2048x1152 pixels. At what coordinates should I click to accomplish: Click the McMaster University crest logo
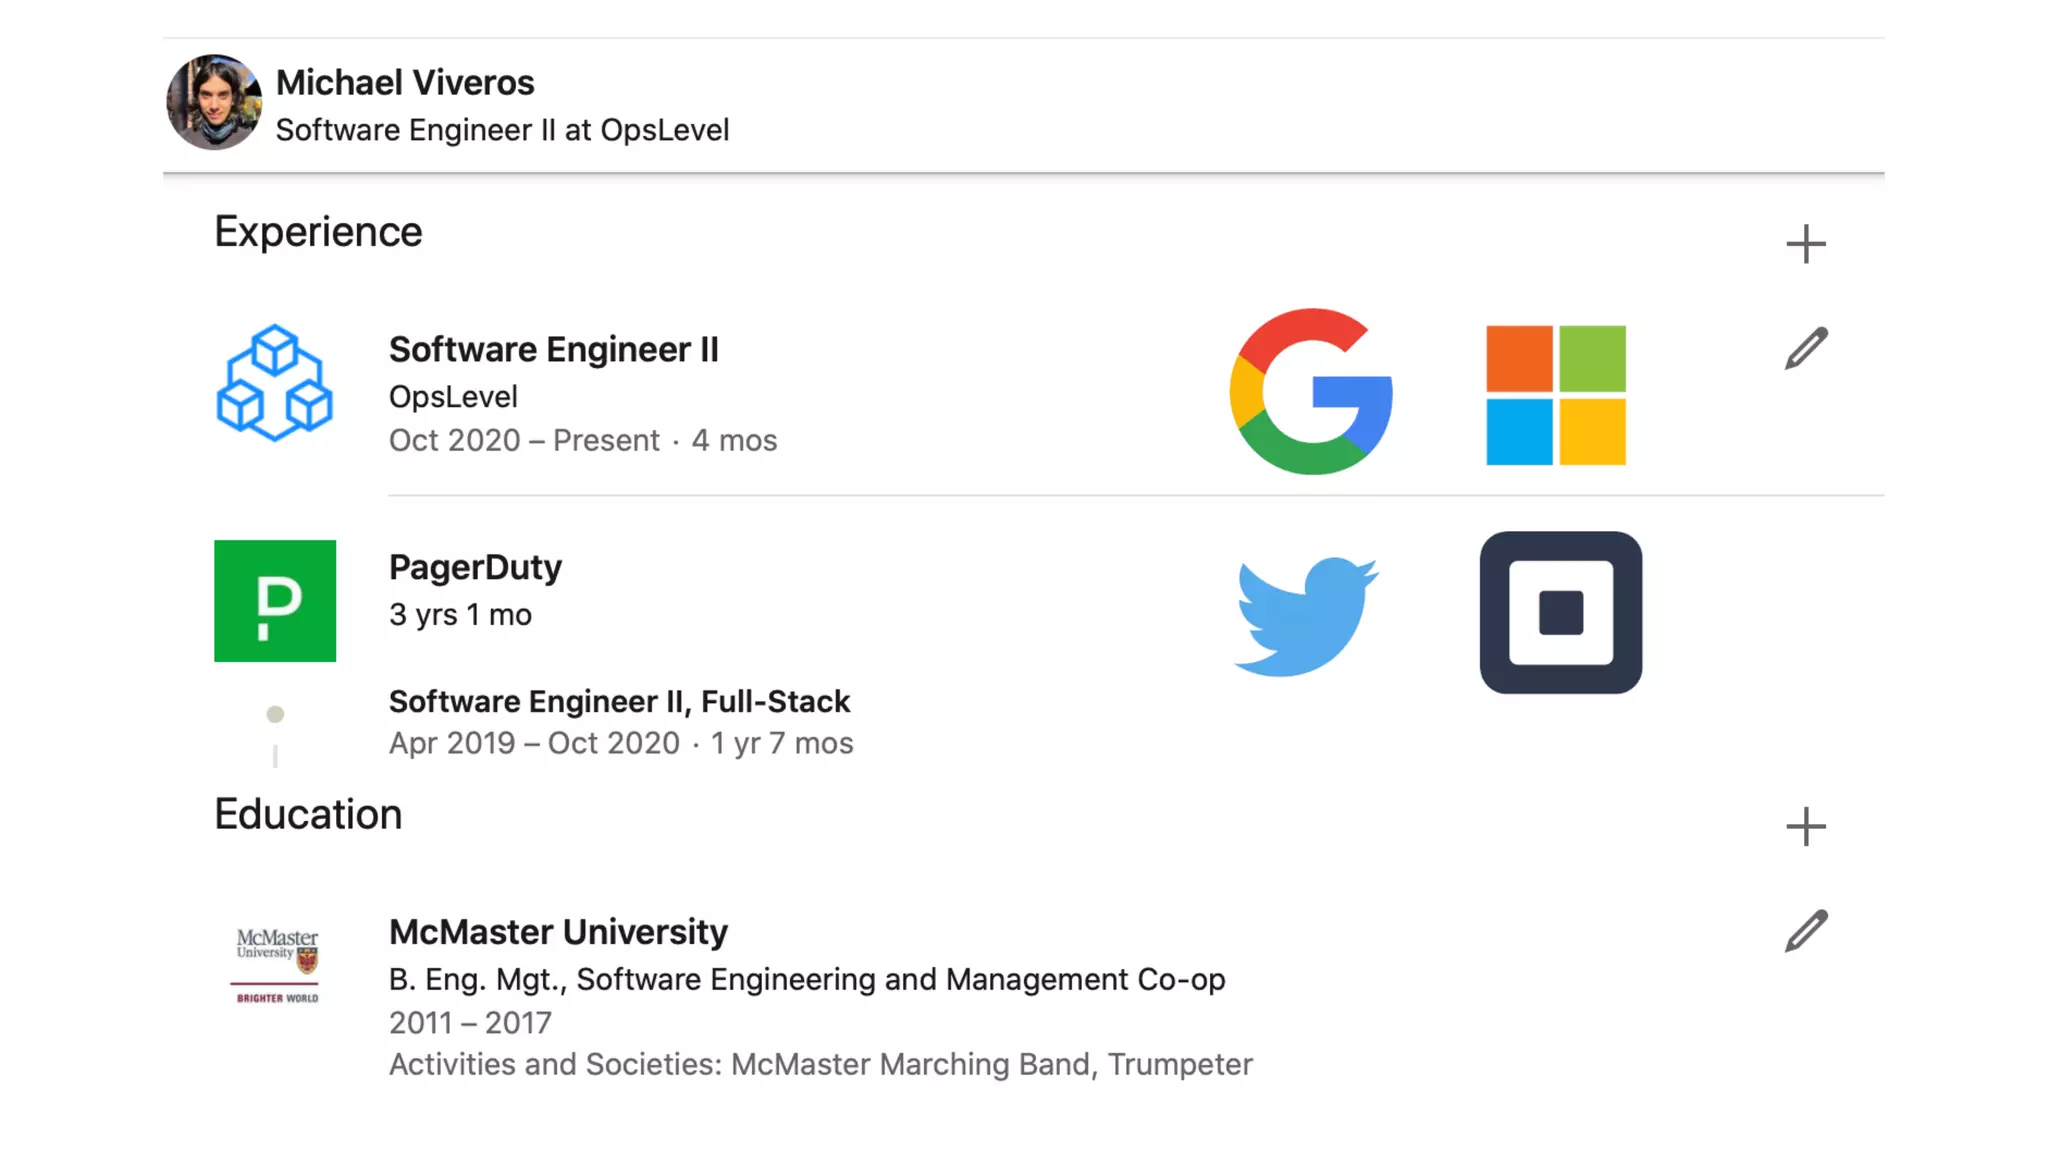pyautogui.click(x=277, y=965)
